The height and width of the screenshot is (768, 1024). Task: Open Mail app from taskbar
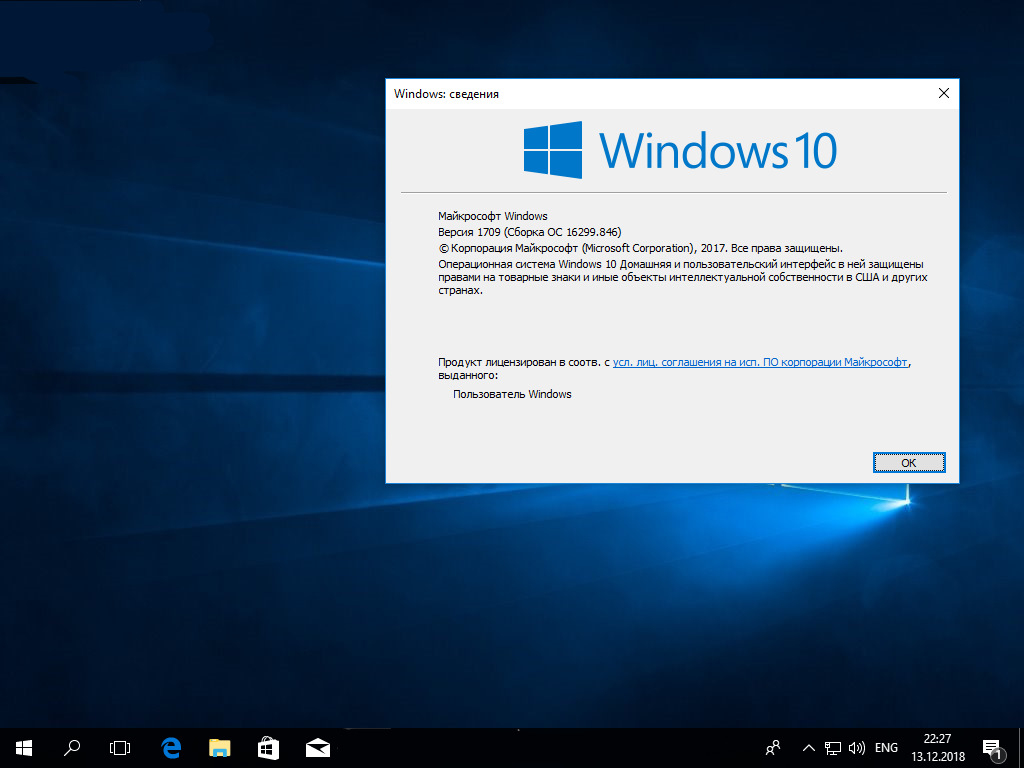pyautogui.click(x=317, y=748)
